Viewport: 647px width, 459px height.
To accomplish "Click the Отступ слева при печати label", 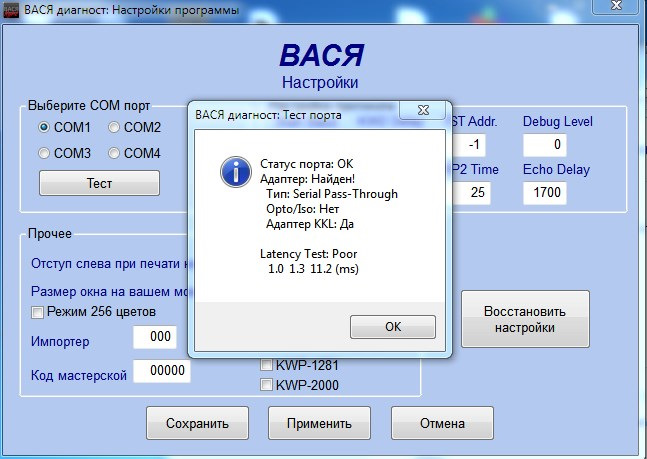I will tap(109, 264).
